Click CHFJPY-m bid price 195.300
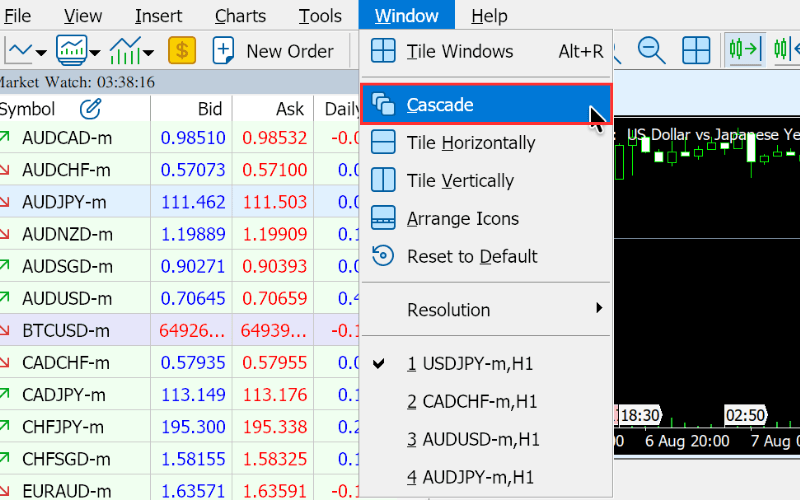The width and height of the screenshot is (800, 500). pyautogui.click(x=193, y=427)
